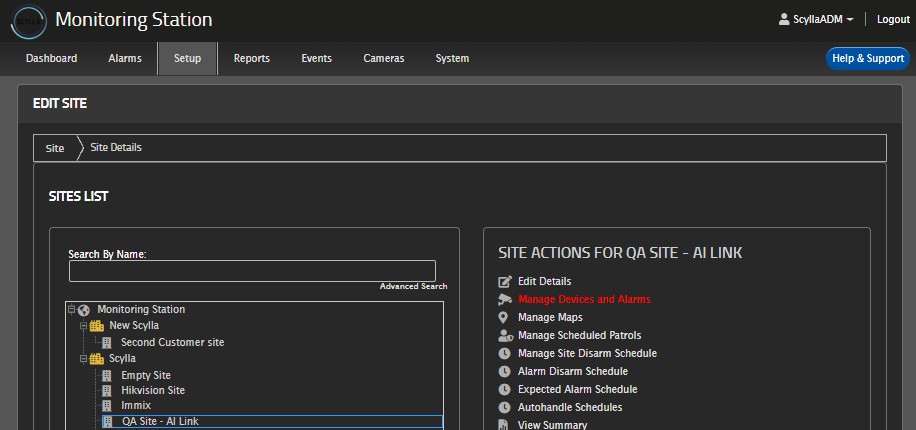Click the patrol person icon for Scheduled Patrols
This screenshot has width=916, height=430.
point(505,336)
